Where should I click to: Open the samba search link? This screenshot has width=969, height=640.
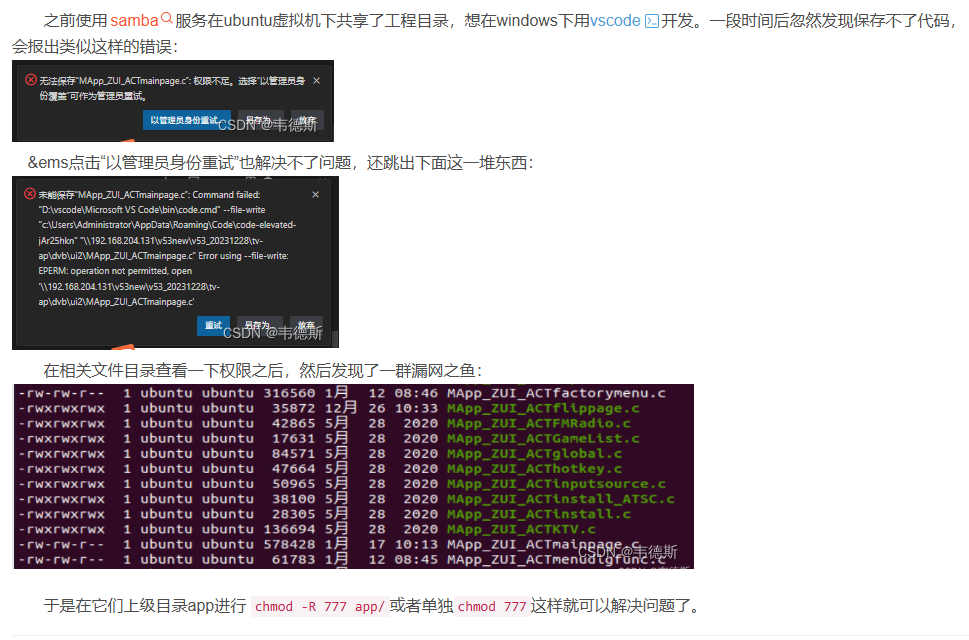[134, 20]
